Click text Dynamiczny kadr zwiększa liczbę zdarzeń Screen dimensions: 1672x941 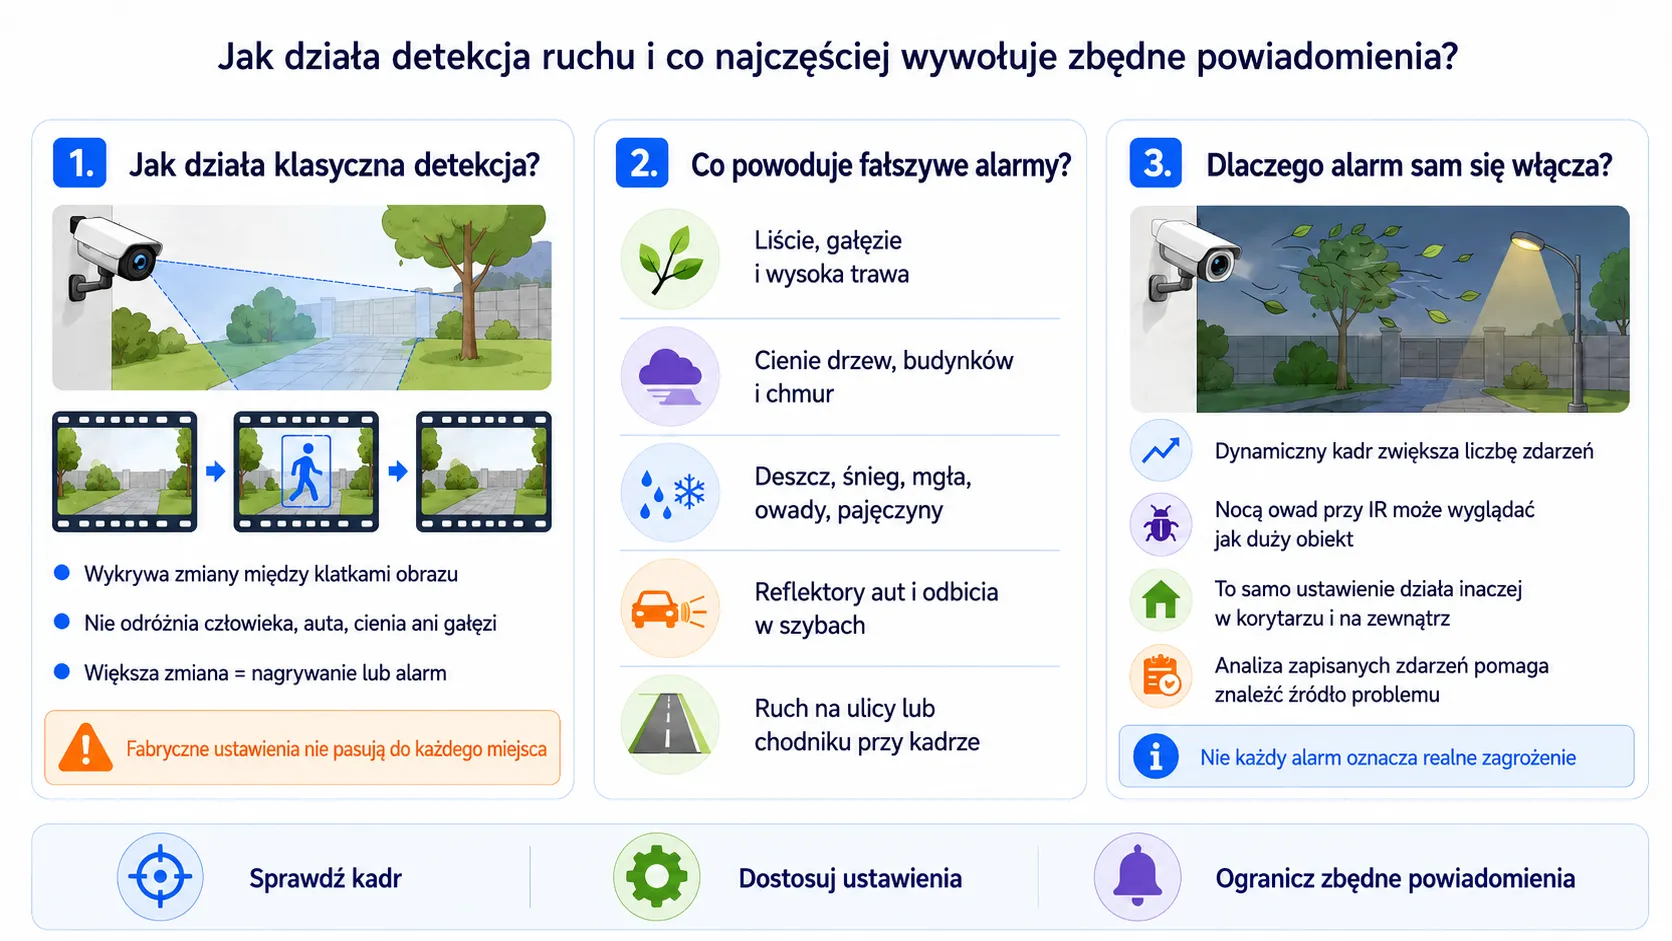click(x=1404, y=451)
